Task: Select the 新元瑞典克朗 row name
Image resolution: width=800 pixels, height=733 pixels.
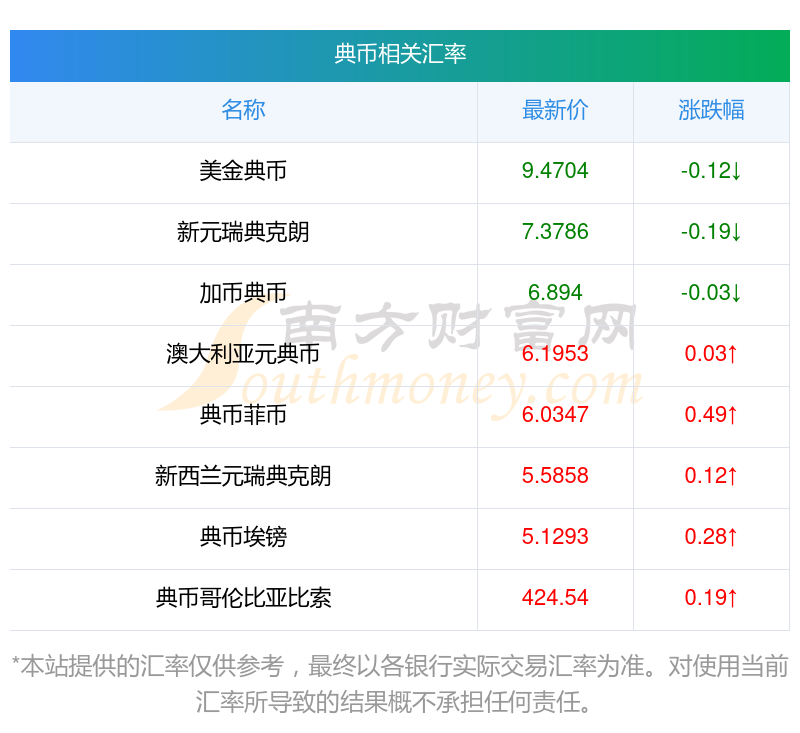Action: click(x=243, y=232)
